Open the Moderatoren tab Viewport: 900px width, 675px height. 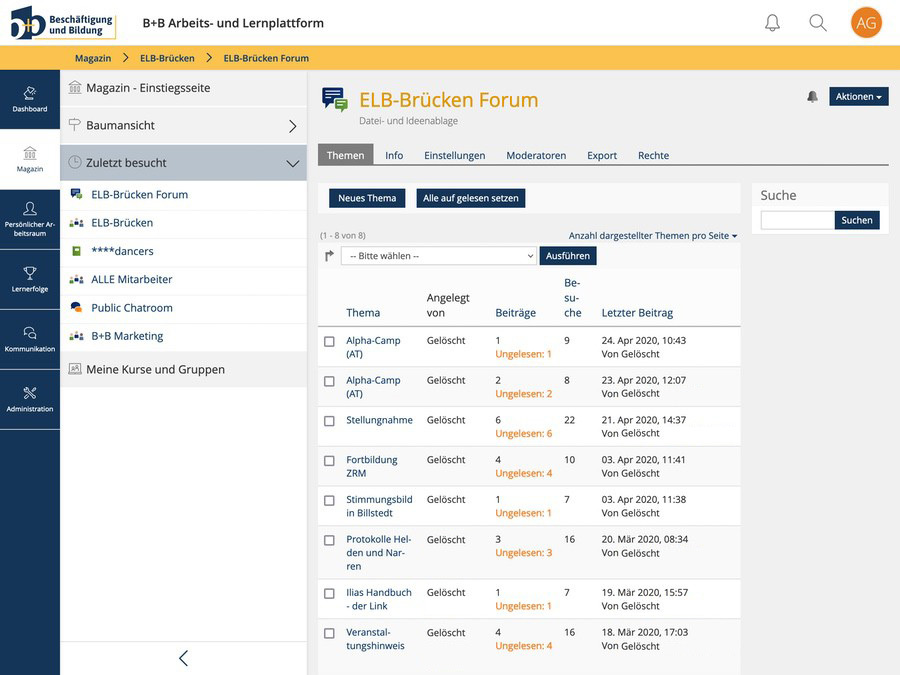tap(536, 155)
